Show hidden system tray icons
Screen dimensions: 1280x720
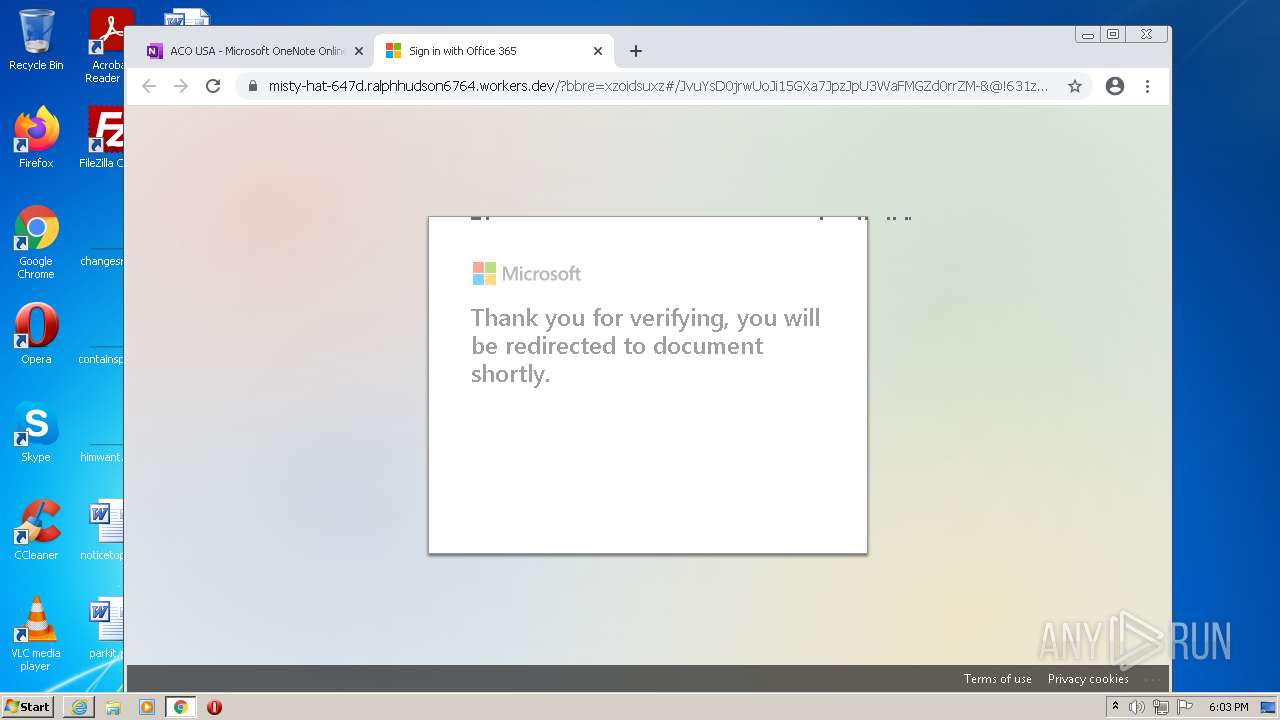pos(1115,707)
